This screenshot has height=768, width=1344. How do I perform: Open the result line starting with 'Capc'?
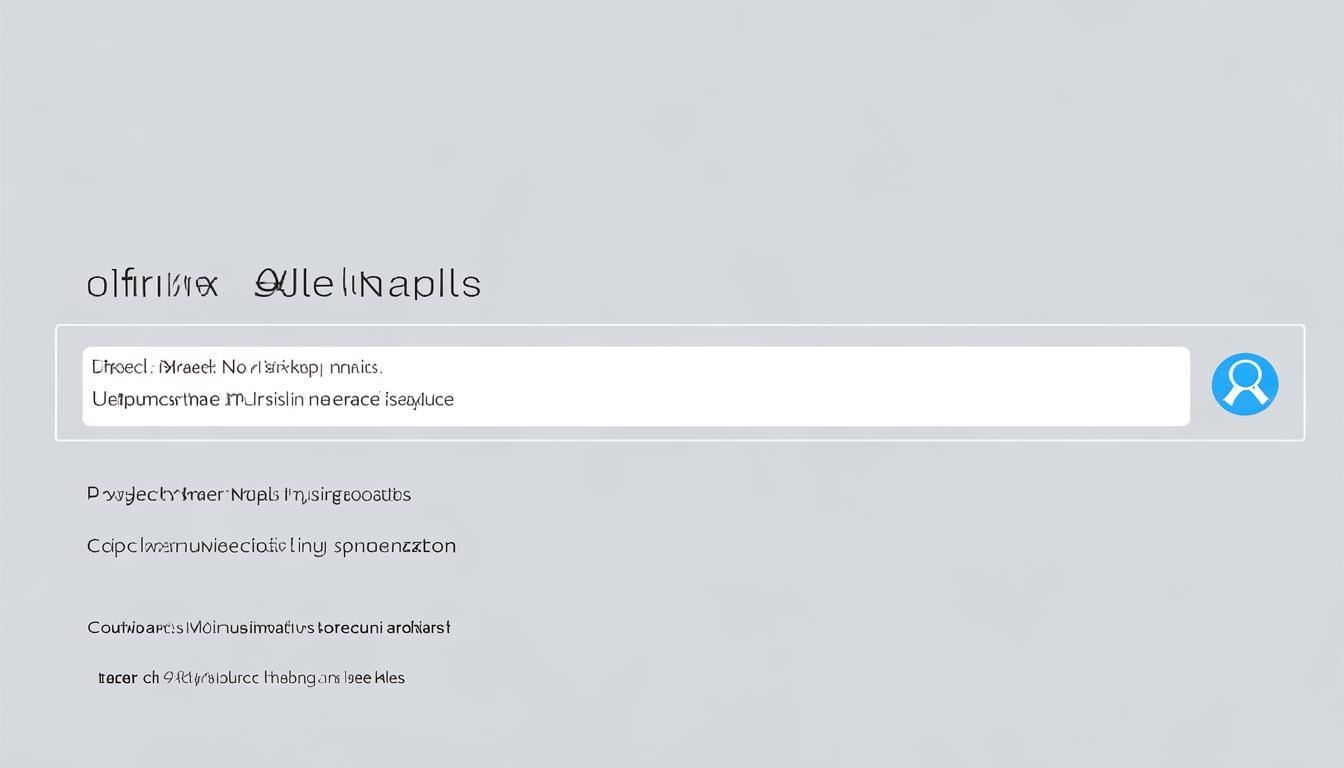(x=270, y=546)
